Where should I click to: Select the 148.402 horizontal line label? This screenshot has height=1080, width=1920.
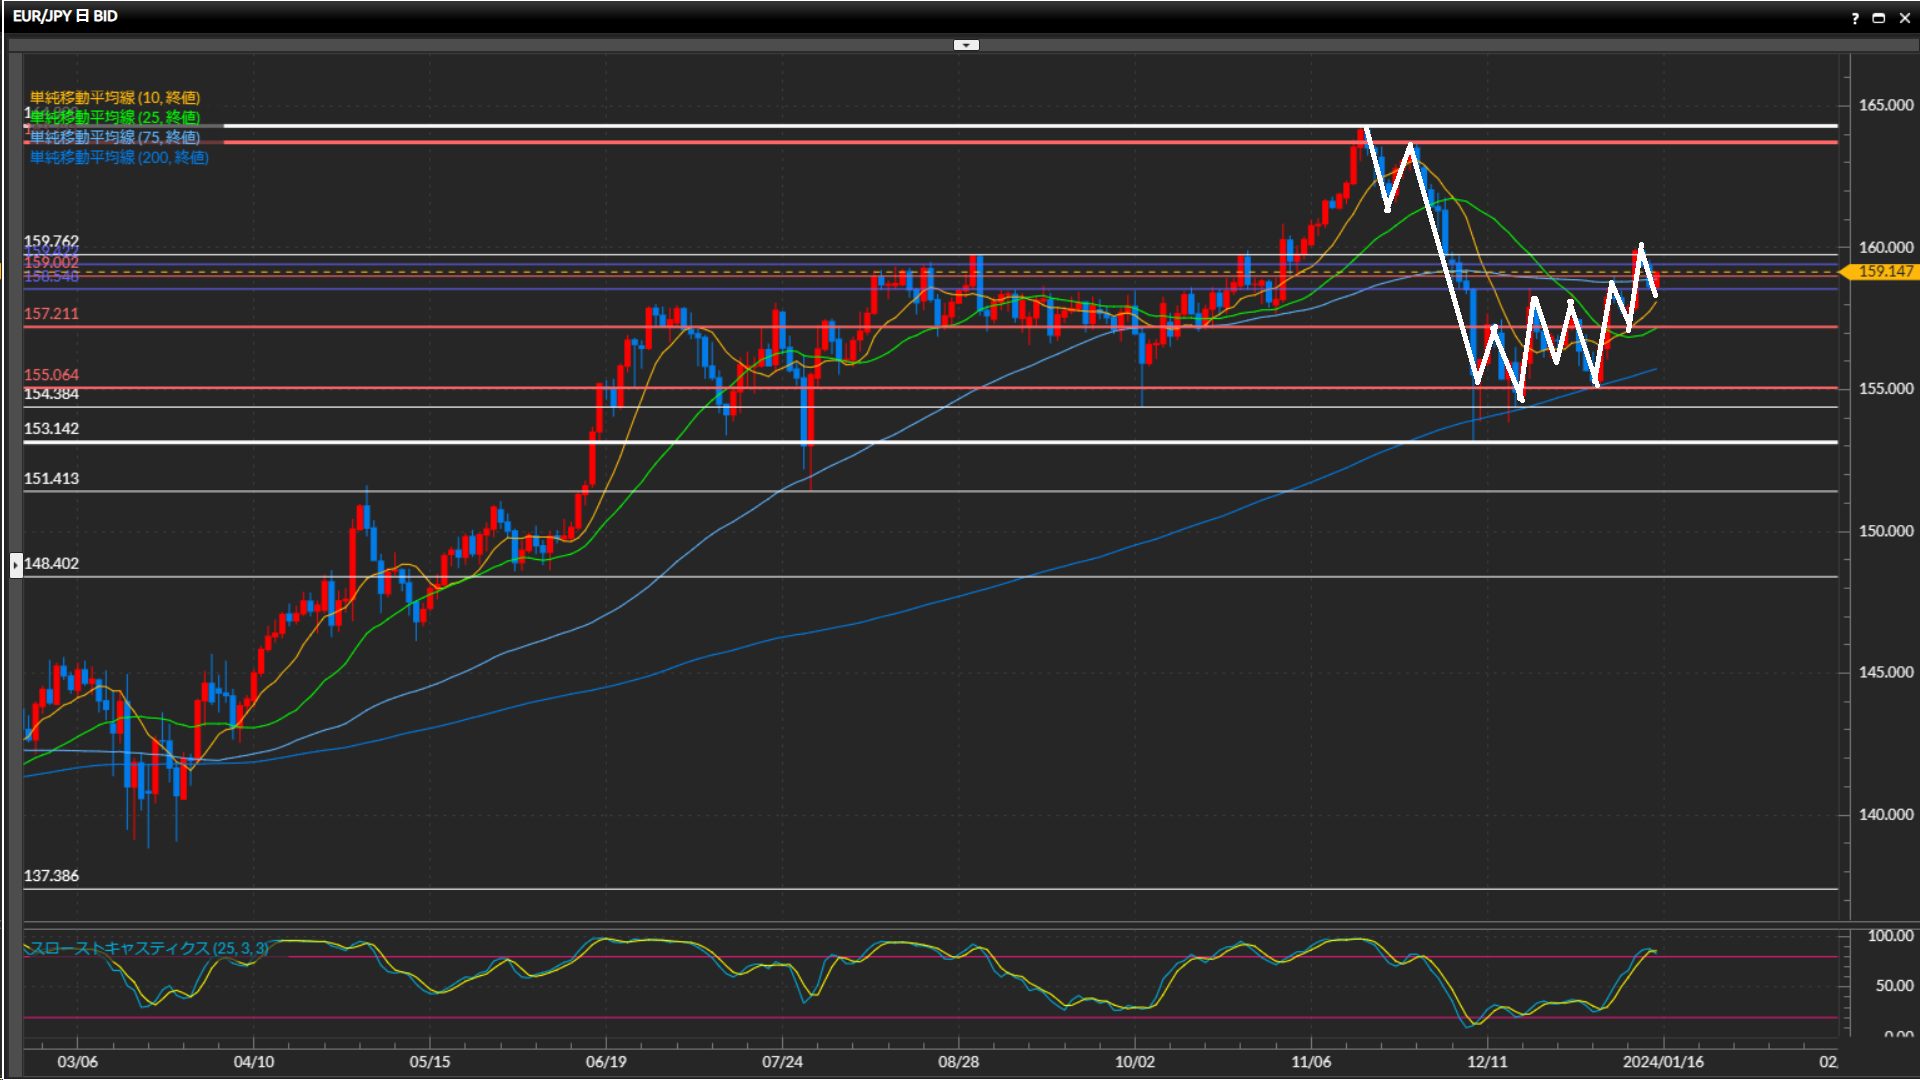[51, 564]
